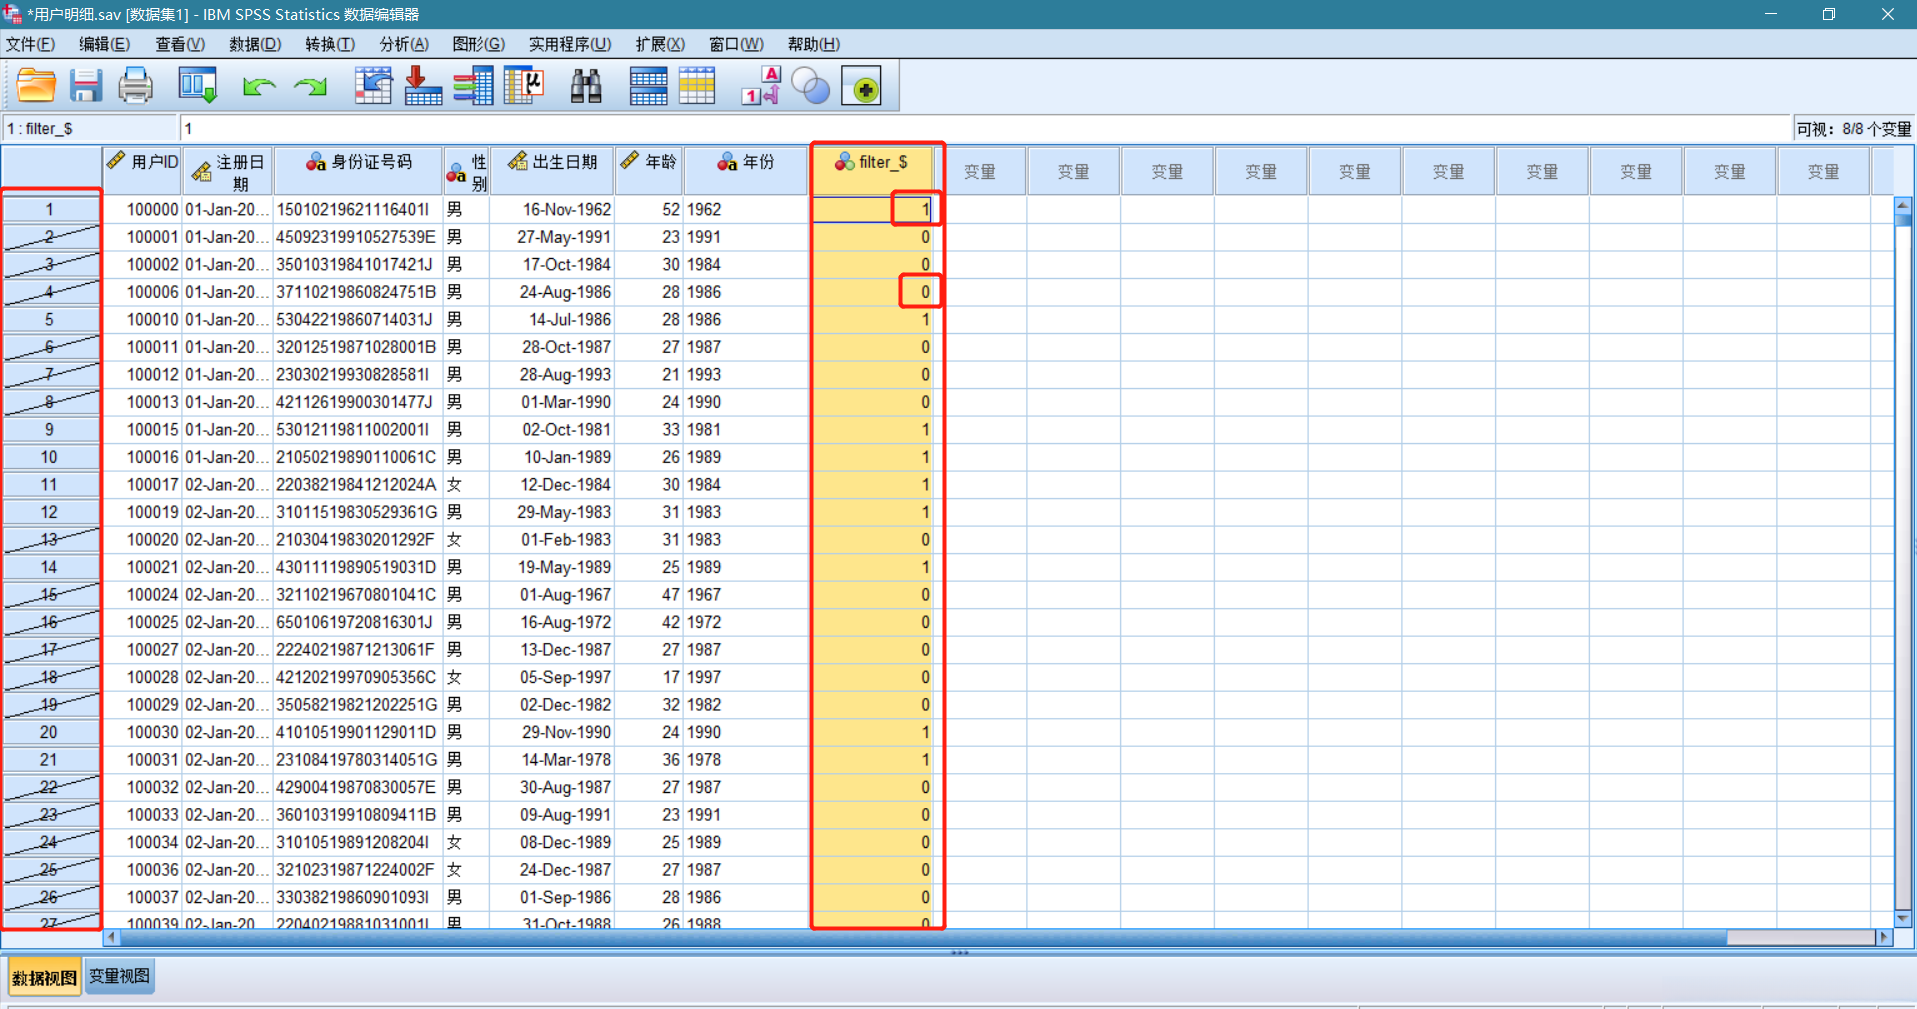Click the birth date cell 19-May-1989
1917x1009 pixels.
click(x=553, y=567)
